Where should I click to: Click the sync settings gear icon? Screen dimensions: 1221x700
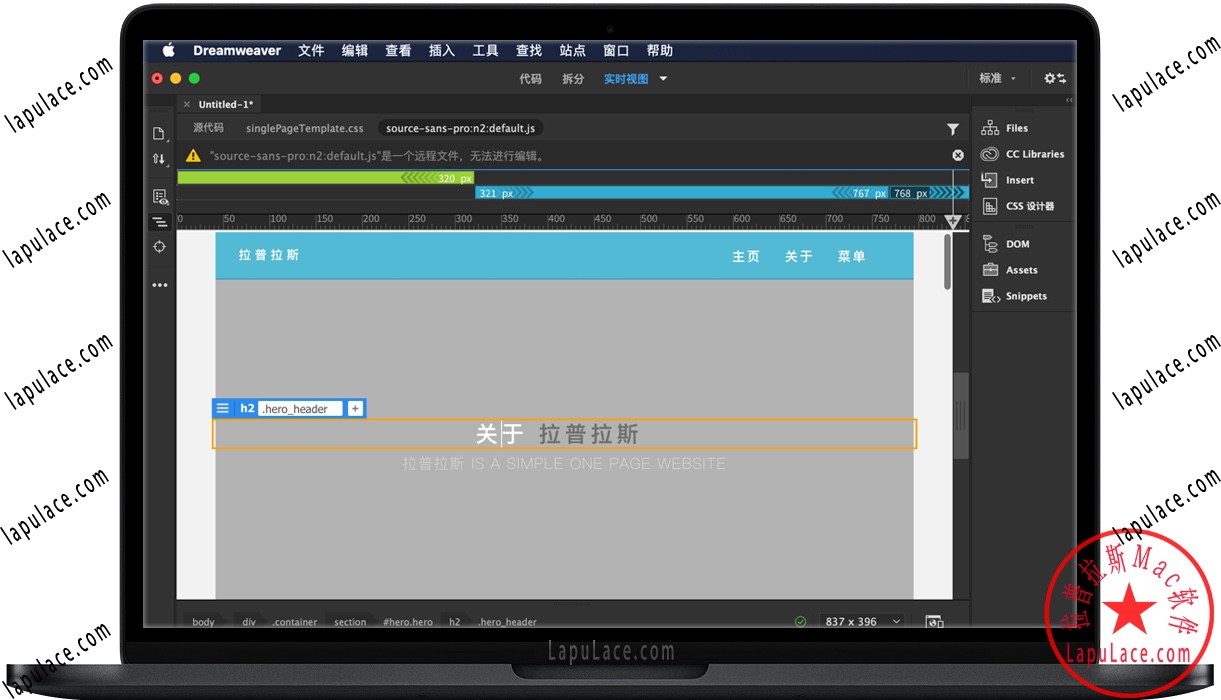1054,78
